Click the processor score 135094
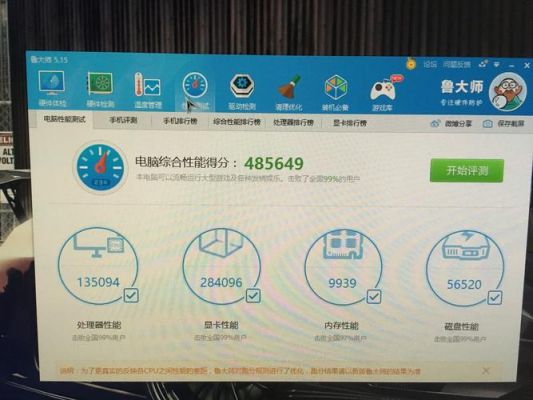 click(98, 282)
